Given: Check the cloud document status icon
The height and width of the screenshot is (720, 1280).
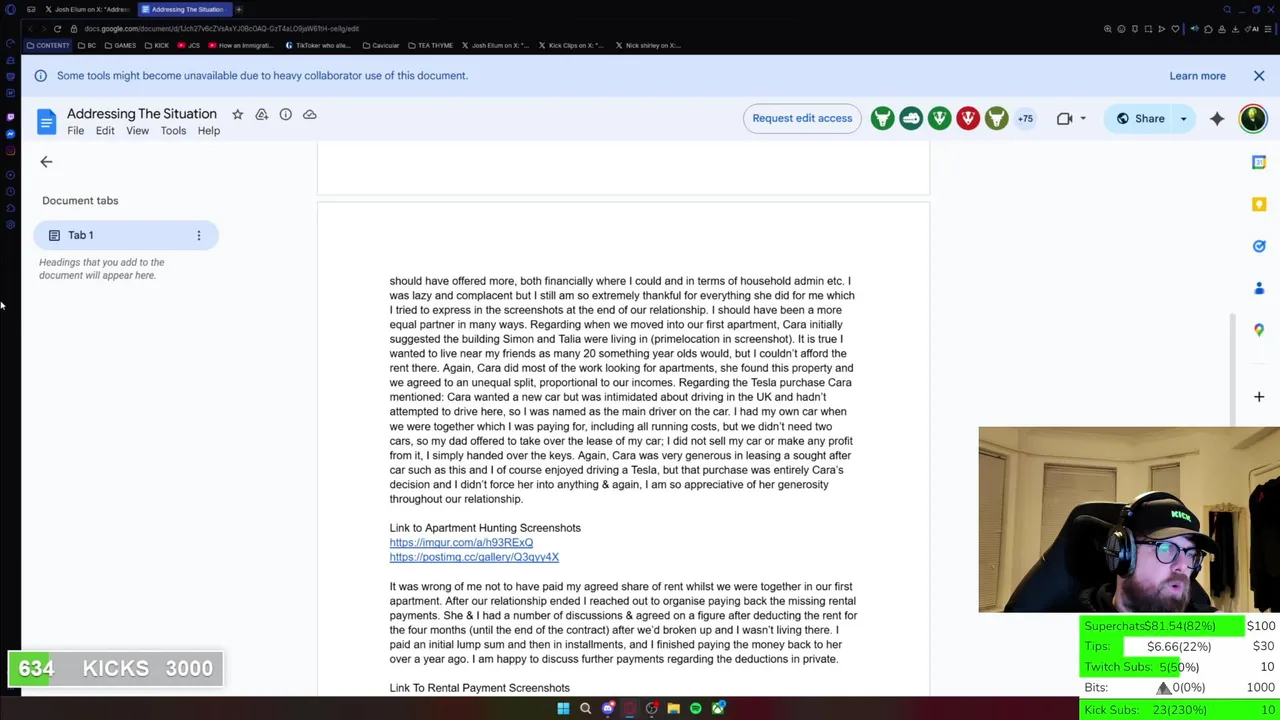Looking at the screenshot, I should 310,114.
